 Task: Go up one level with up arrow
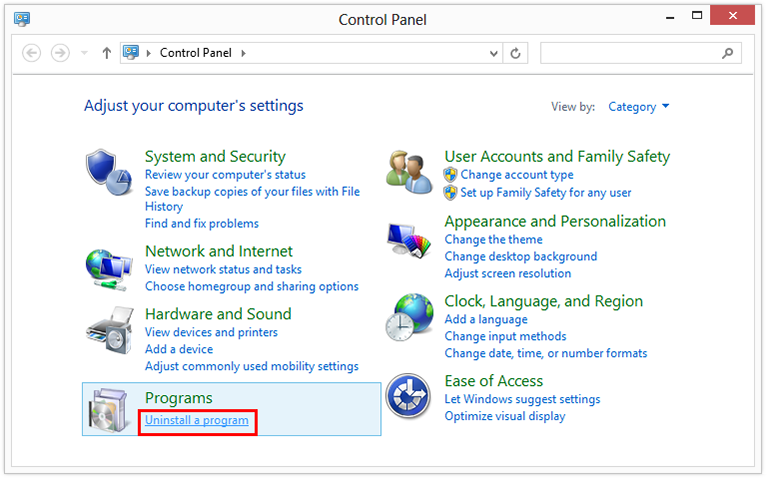(107, 53)
